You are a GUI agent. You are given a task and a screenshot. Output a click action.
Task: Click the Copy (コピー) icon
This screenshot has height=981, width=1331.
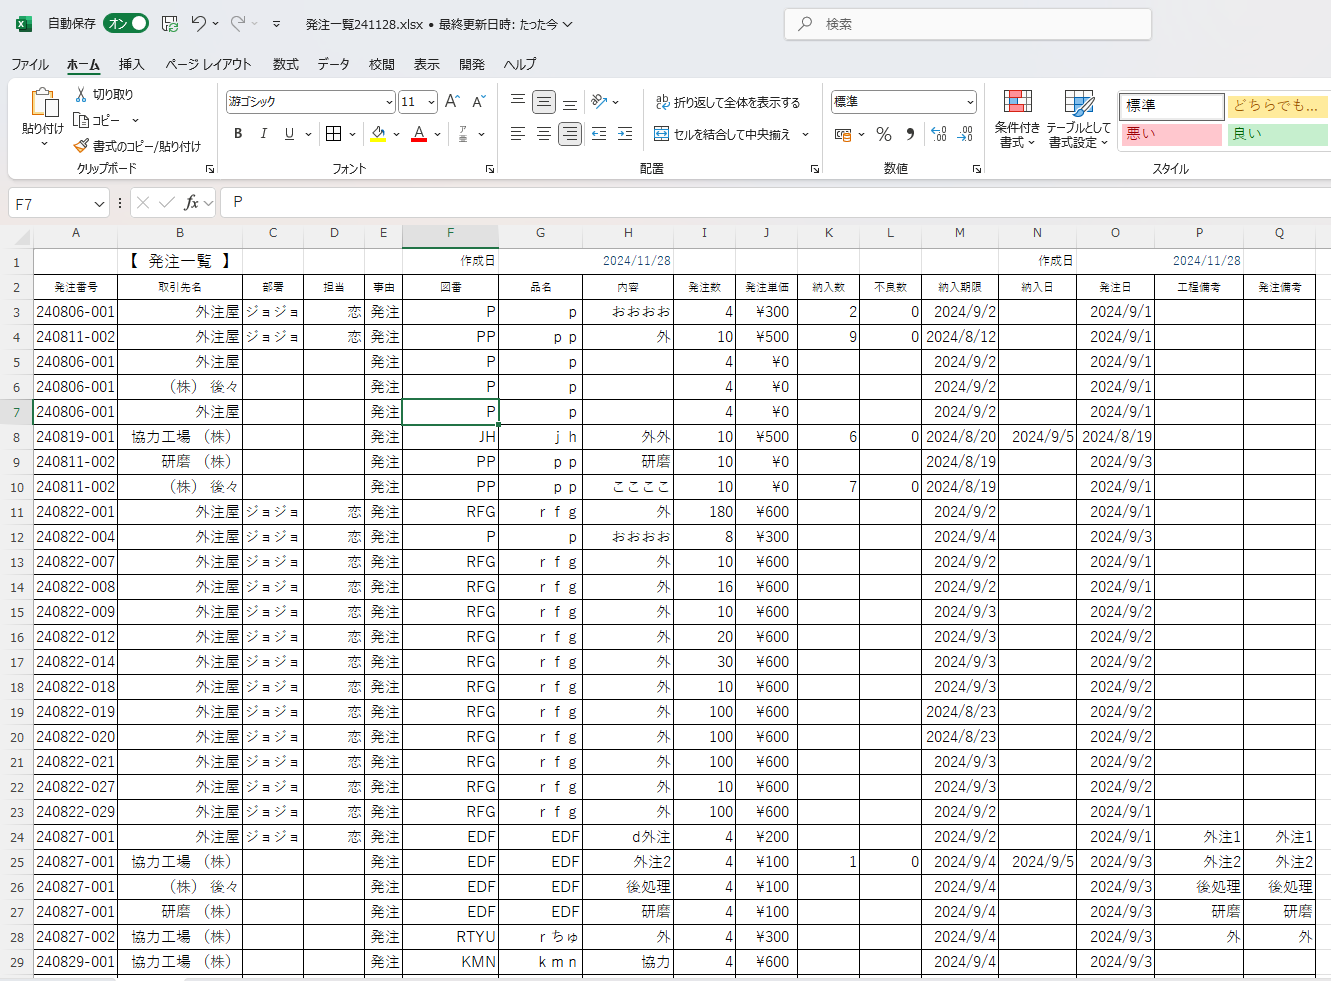[x=81, y=120]
